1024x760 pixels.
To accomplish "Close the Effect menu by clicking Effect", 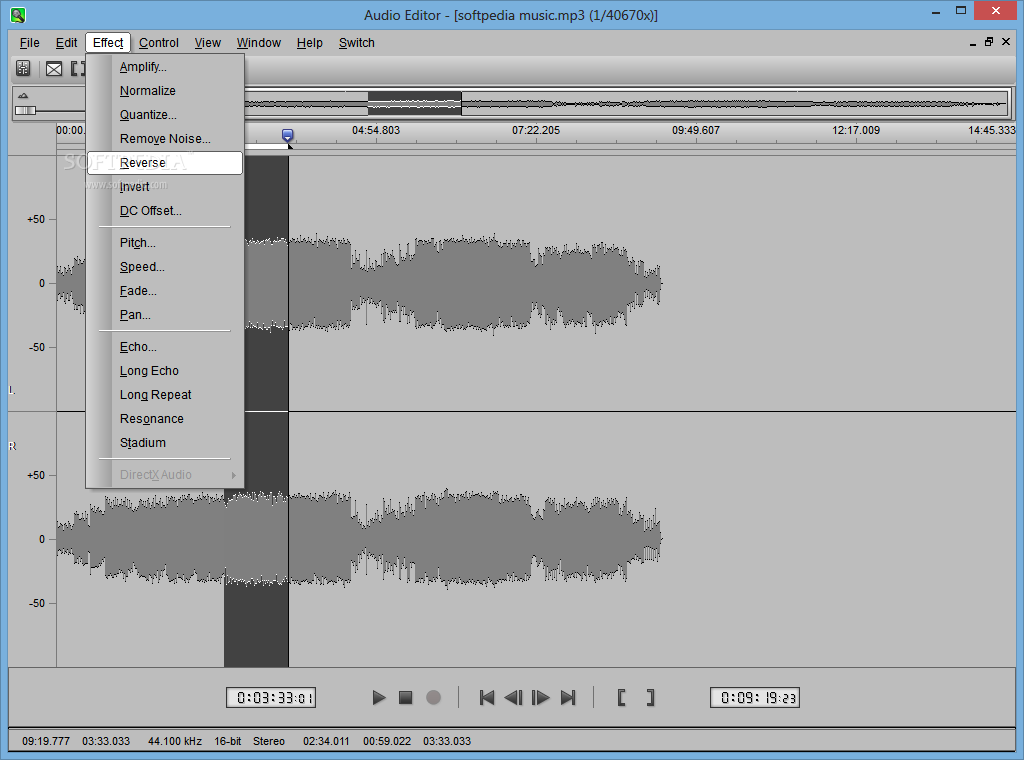I will coord(108,42).
